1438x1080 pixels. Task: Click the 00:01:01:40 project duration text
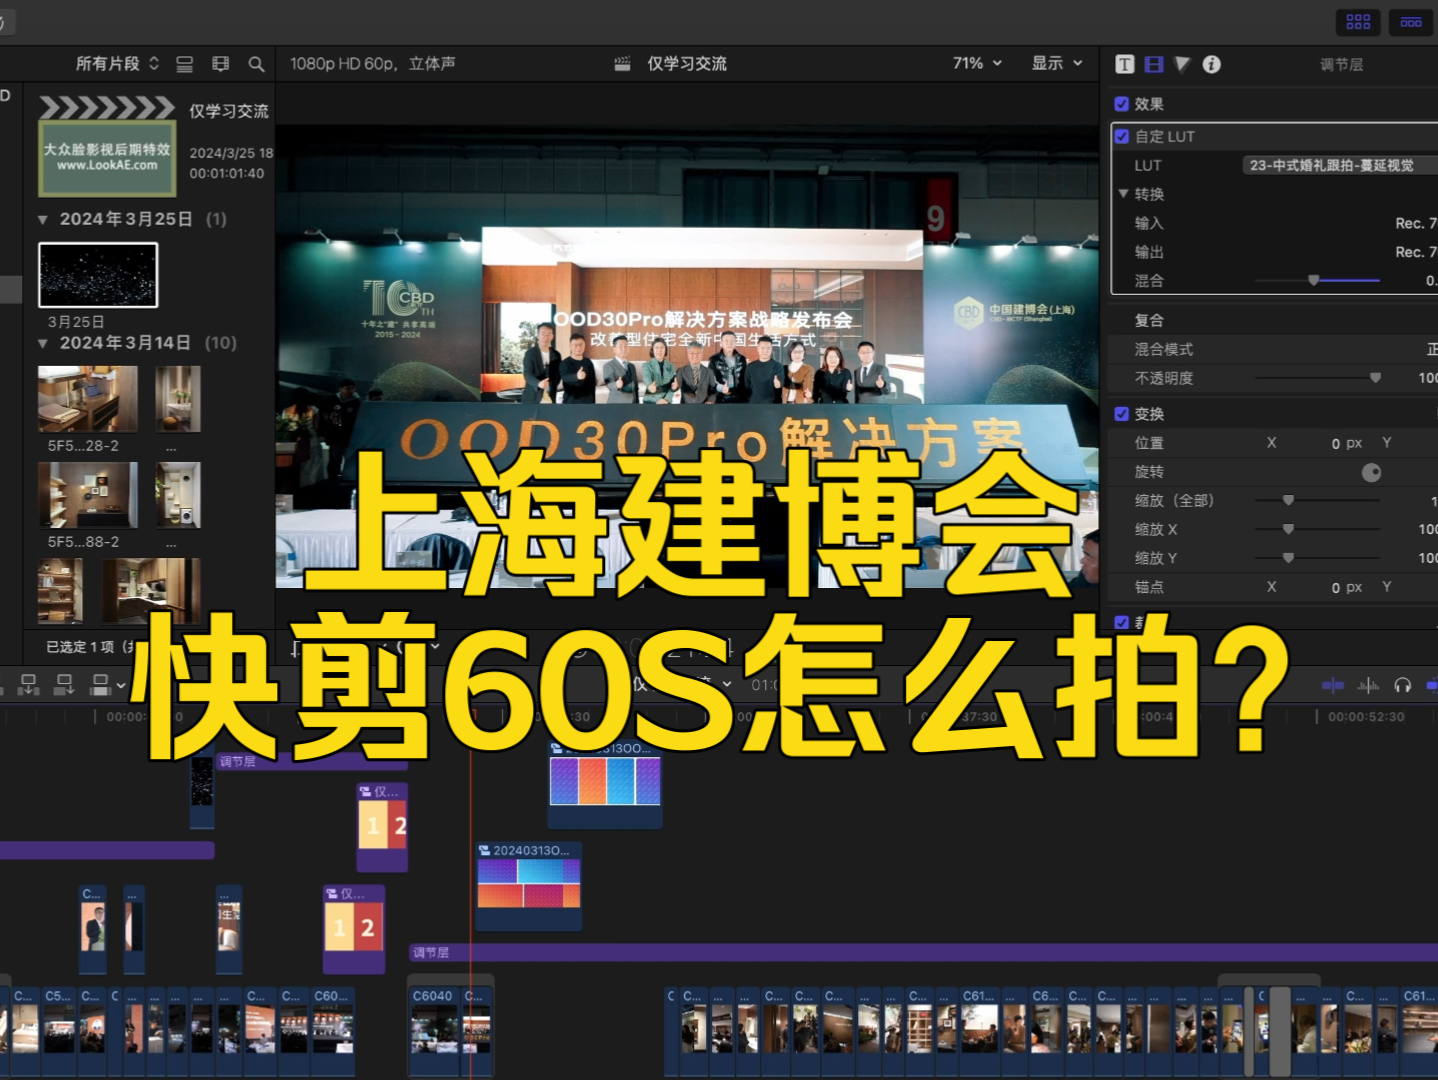point(227,173)
